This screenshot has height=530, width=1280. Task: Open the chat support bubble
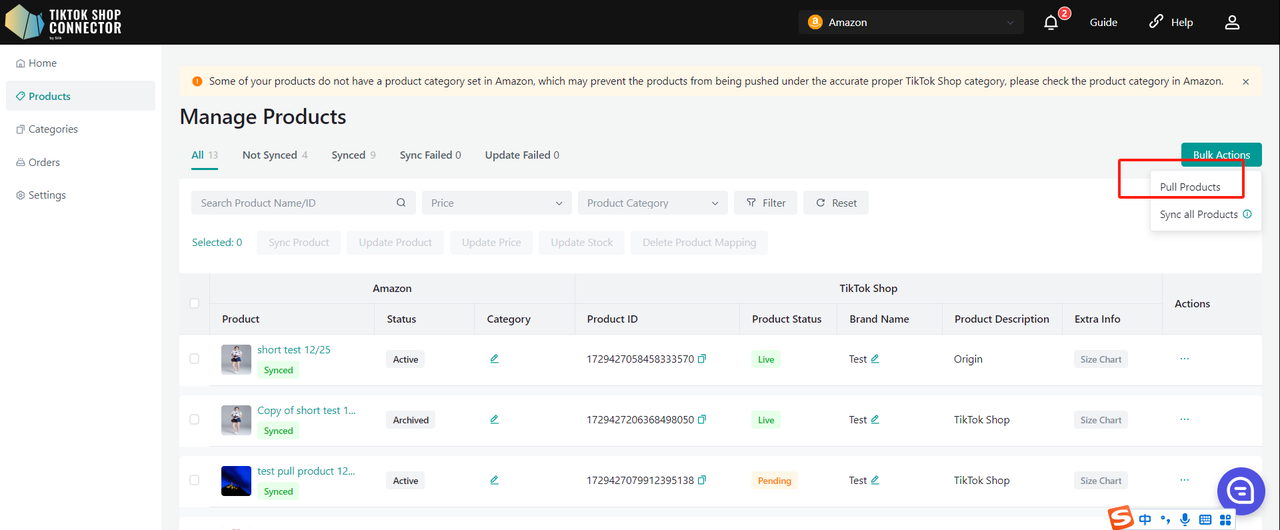pyautogui.click(x=1241, y=490)
